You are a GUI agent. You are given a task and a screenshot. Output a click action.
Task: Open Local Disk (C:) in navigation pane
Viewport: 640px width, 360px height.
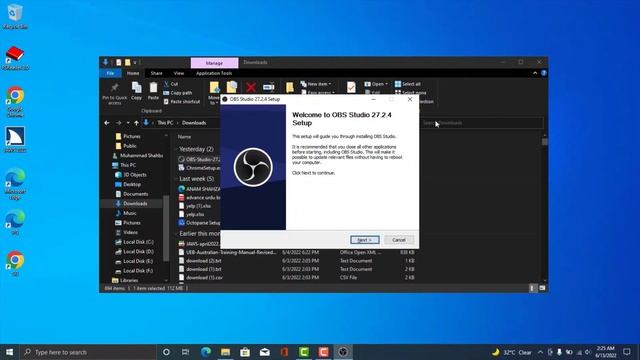pos(134,242)
